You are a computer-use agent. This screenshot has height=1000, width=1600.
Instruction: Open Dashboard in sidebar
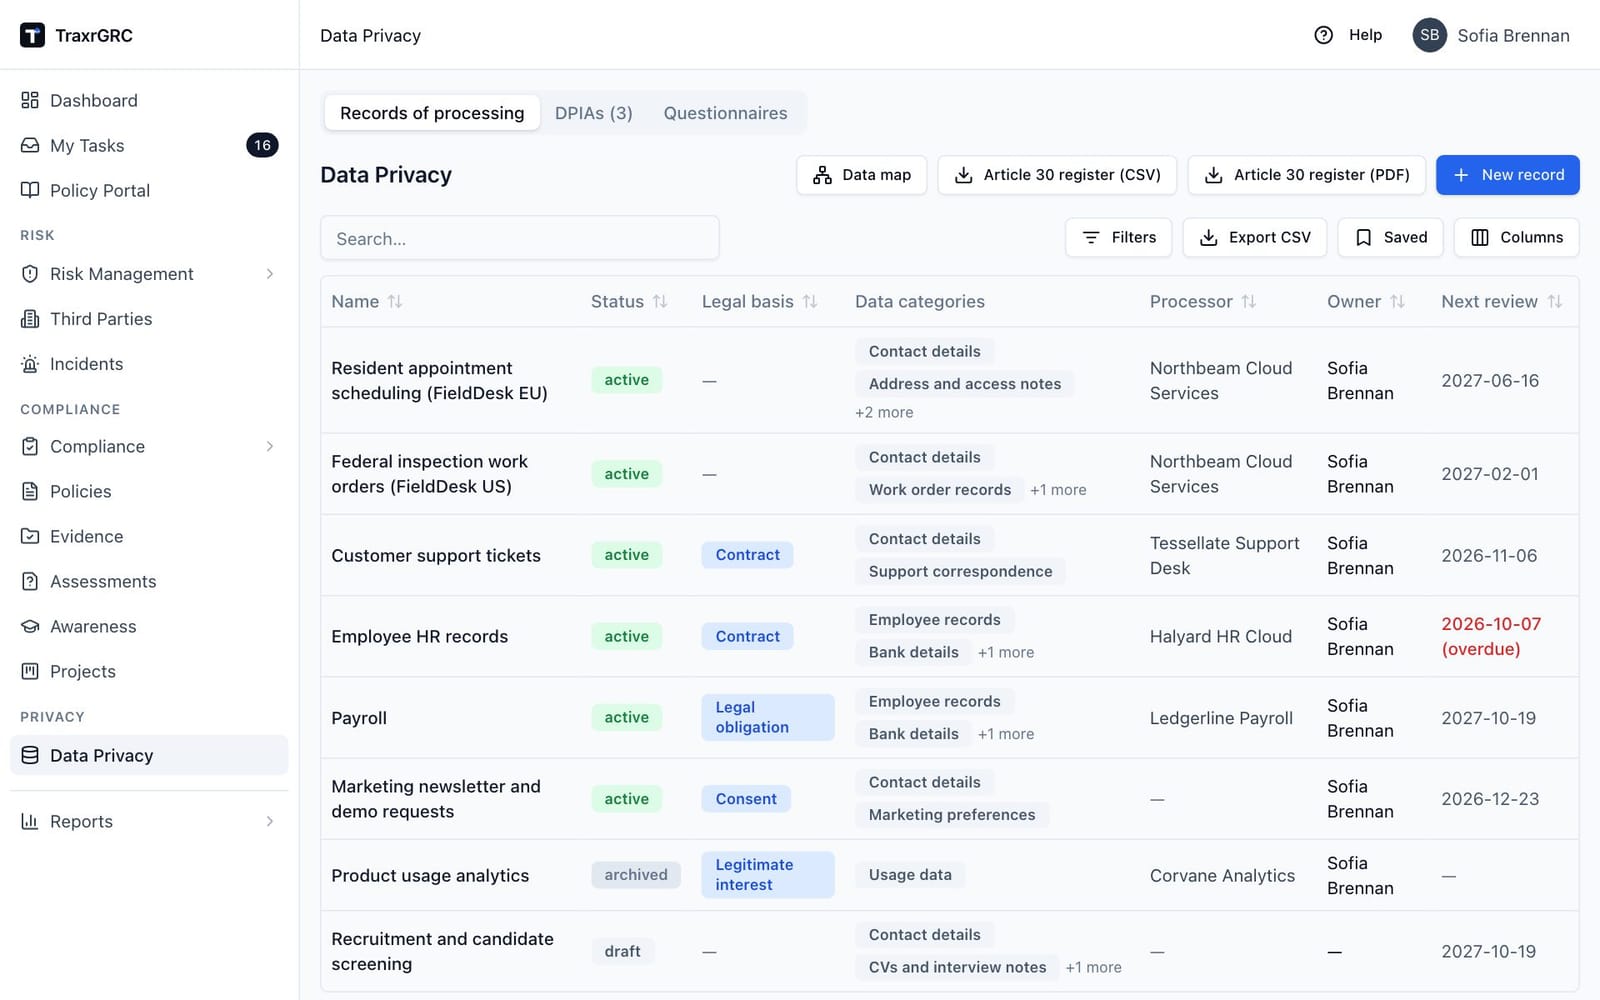pyautogui.click(x=149, y=100)
